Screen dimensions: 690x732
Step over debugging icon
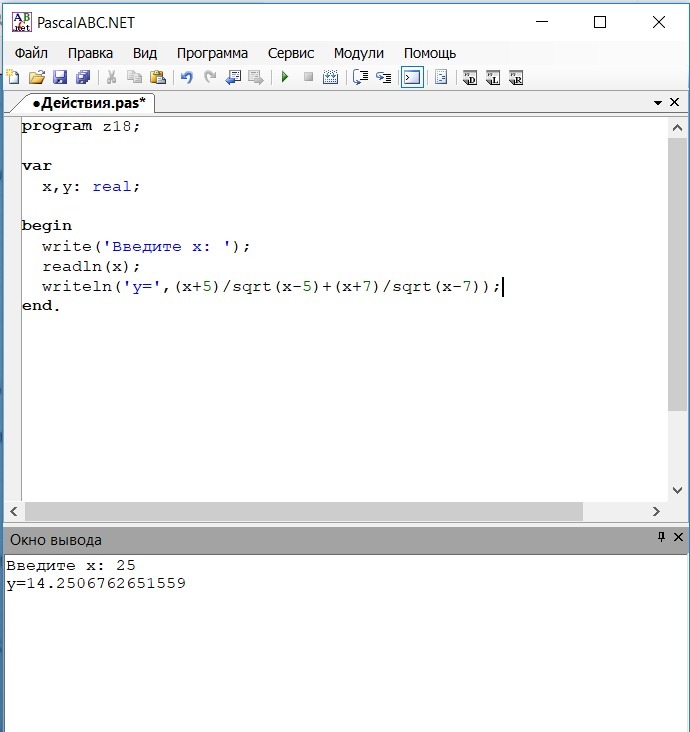coord(360,77)
